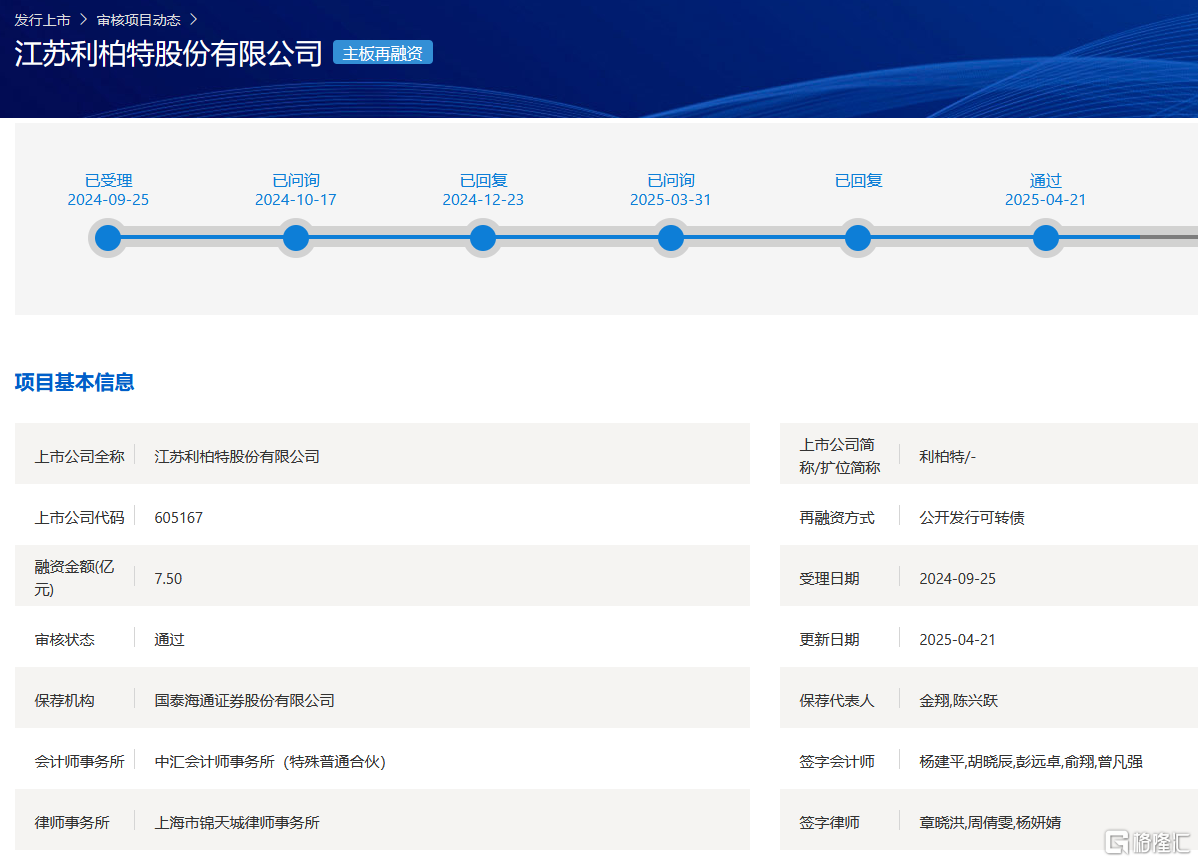Image resolution: width=1198 pixels, height=862 pixels.
Task: Click the date 2024-12-23 on the timeline
Action: [483, 199]
